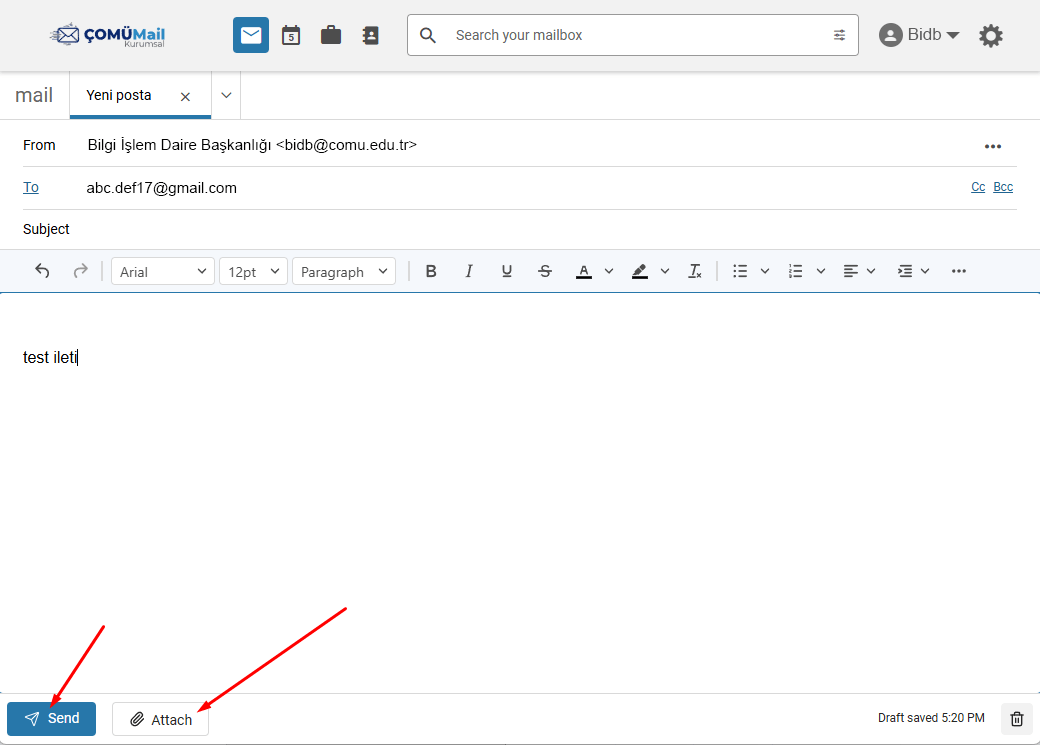The image size is (1040, 745).
Task: Expand the tab list chevron
Action: point(226,96)
